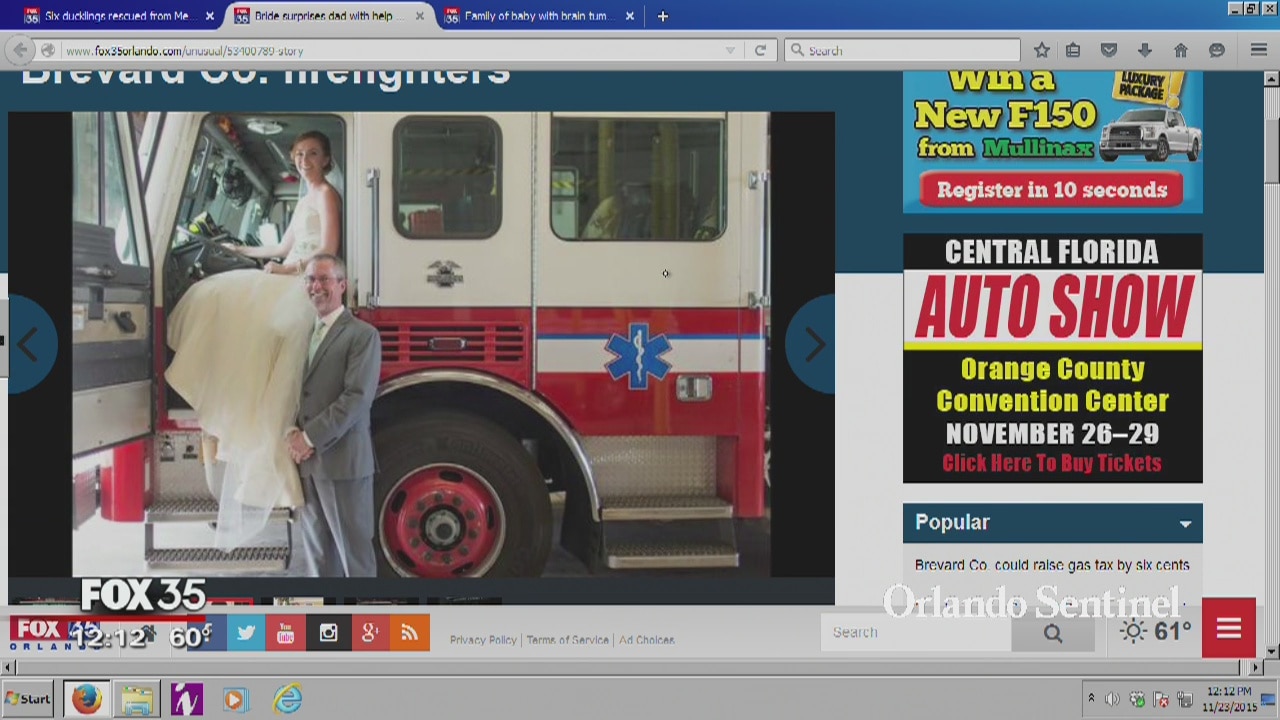Click the site Search input field
This screenshot has width=1280, height=720.
(916, 632)
